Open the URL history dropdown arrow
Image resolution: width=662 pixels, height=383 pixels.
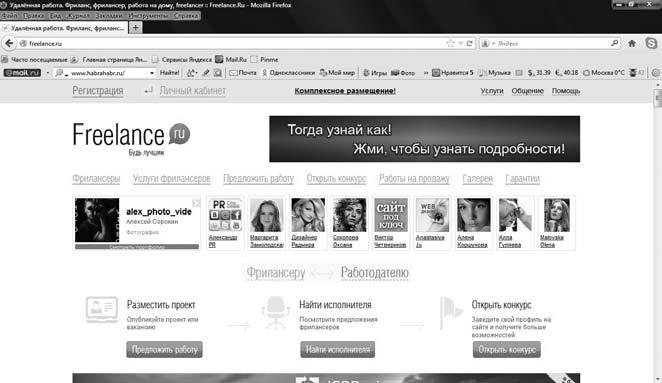460,43
